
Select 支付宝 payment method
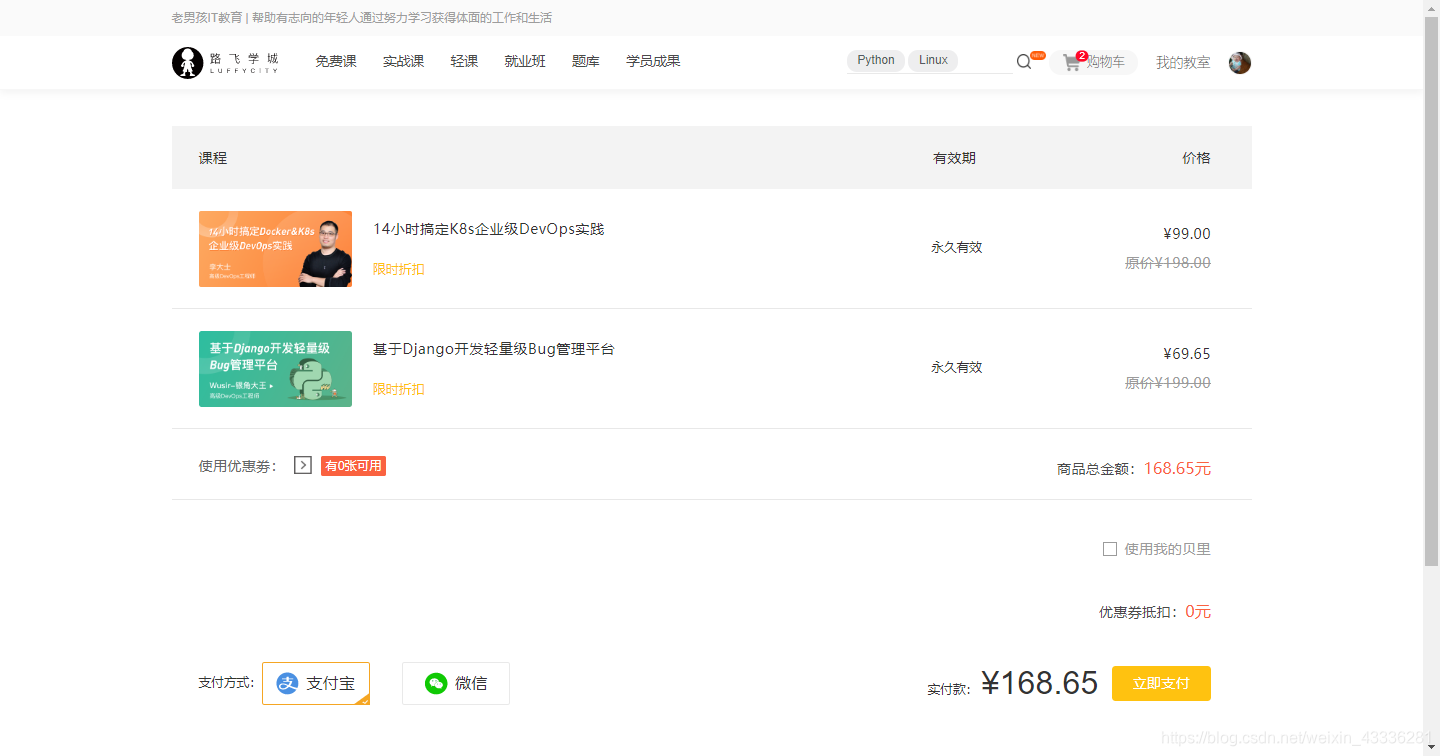(316, 683)
